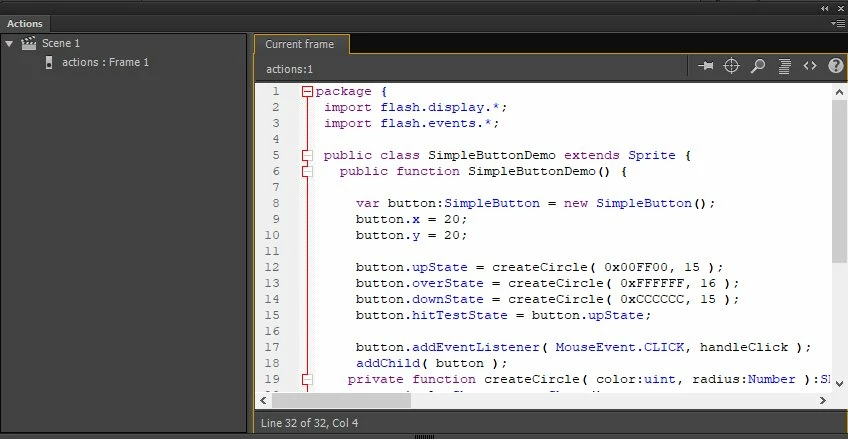Collapse the createCircle fold marker on line 19

(307, 380)
